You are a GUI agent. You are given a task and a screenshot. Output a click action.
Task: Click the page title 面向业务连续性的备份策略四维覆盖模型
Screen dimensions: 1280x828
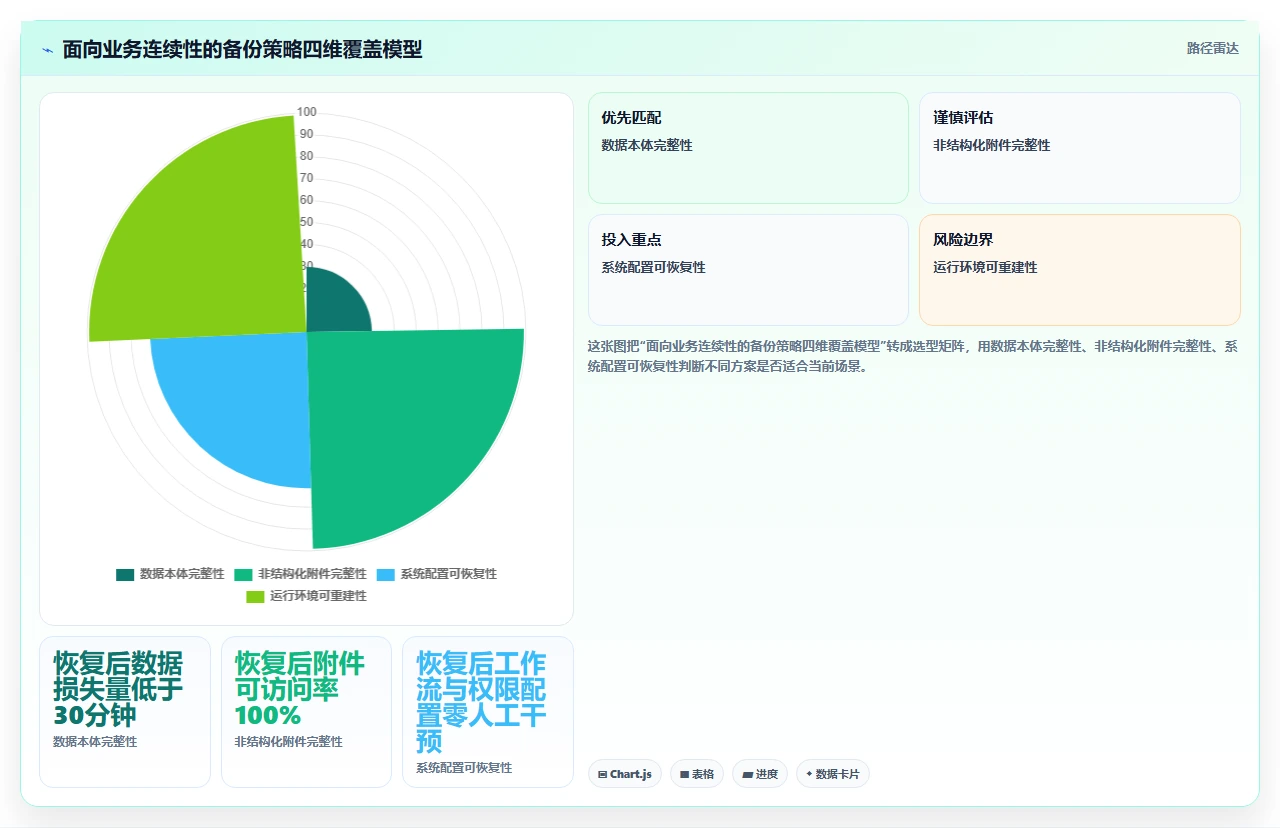click(242, 50)
